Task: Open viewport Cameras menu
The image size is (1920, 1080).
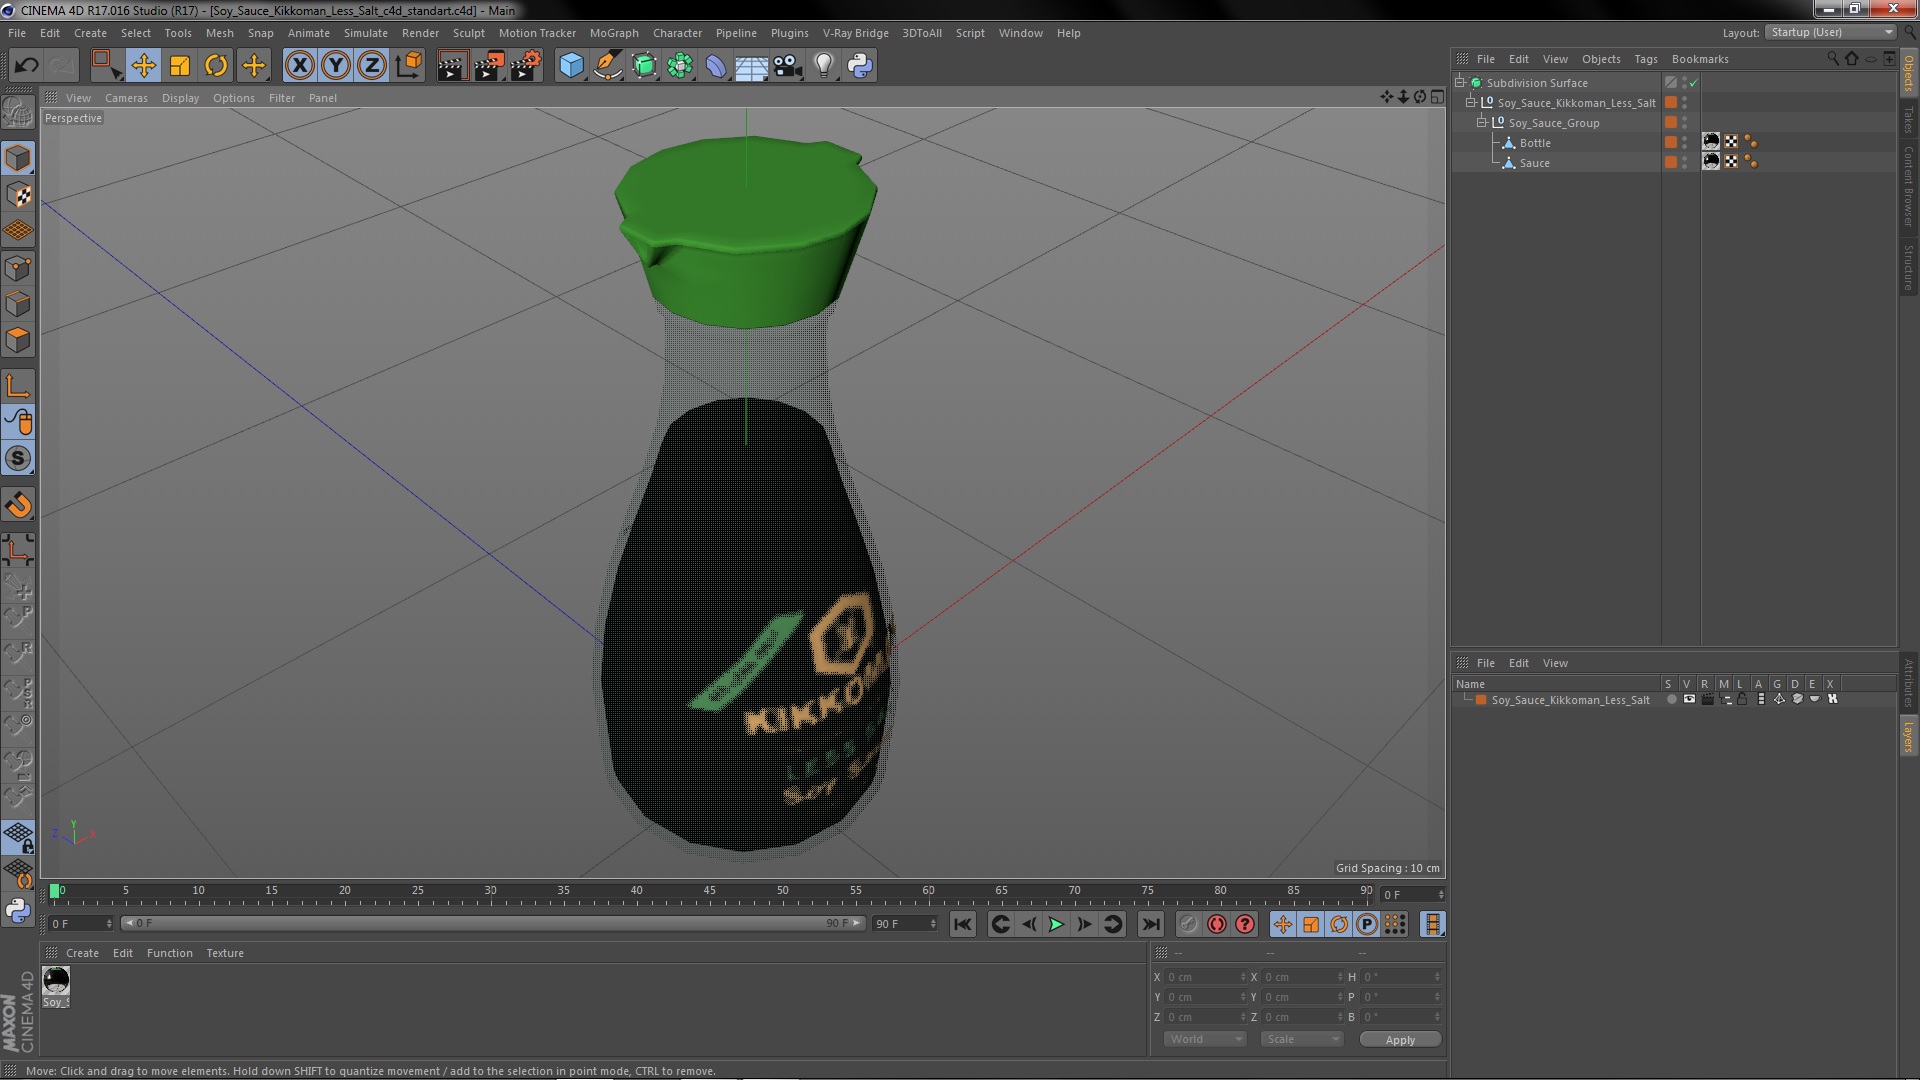Action: point(126,98)
